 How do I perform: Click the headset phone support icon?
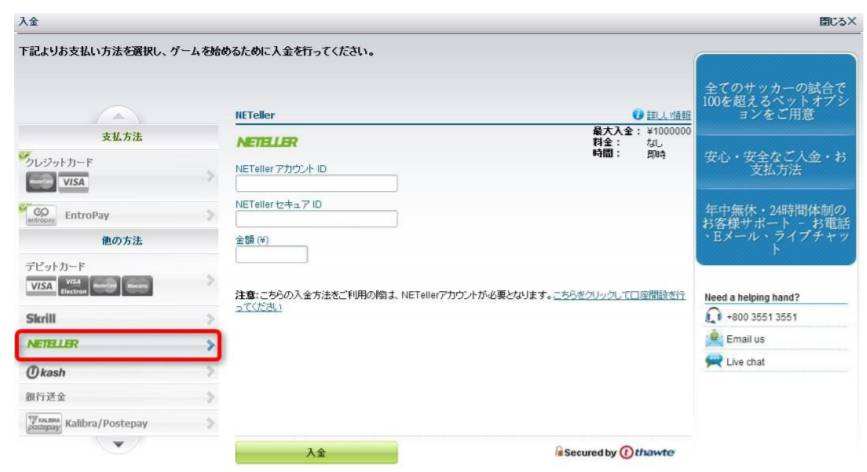[x=713, y=316]
